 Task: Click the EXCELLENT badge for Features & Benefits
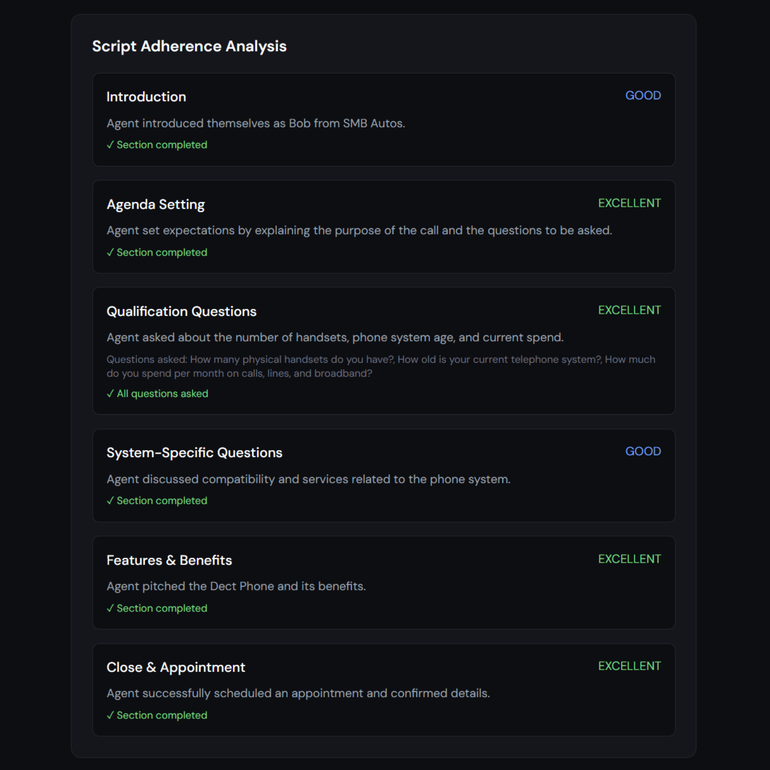coord(629,559)
